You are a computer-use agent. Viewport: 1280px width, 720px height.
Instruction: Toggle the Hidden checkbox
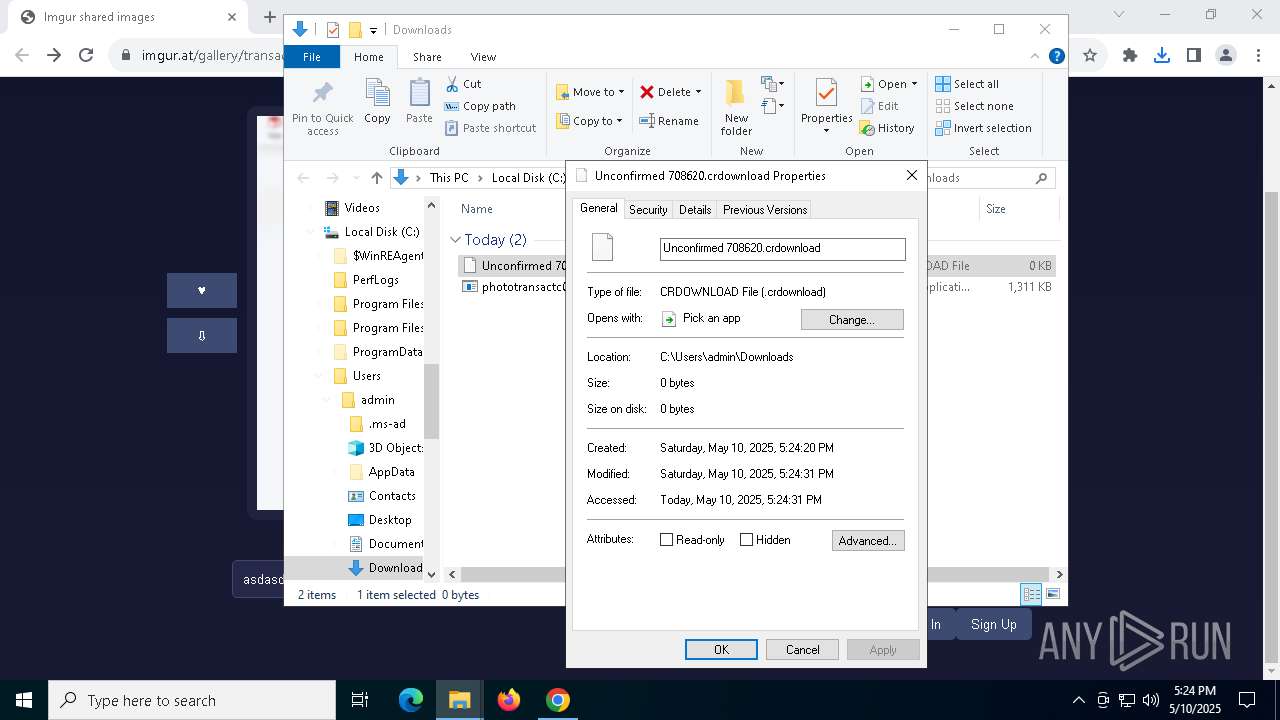click(746, 540)
